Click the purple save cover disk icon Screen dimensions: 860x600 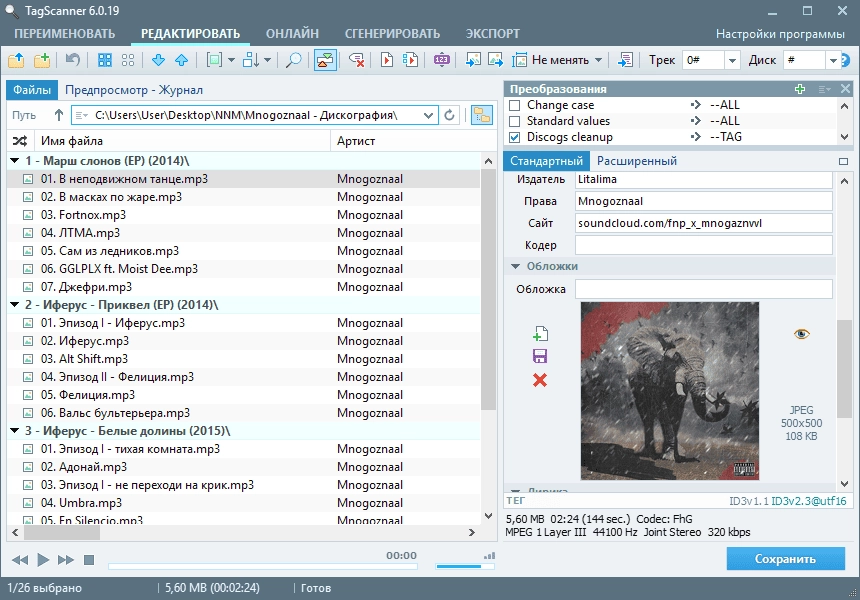pyautogui.click(x=540, y=356)
